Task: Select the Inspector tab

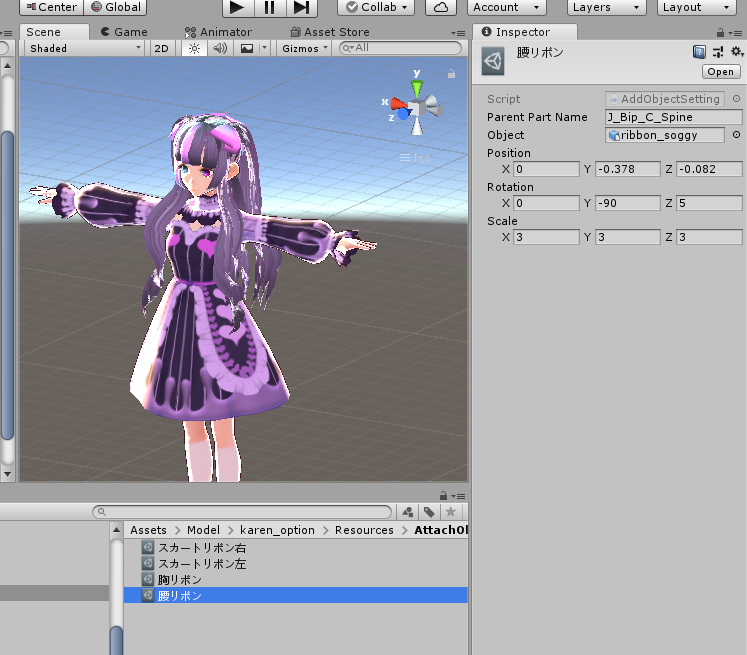Action: coord(525,32)
